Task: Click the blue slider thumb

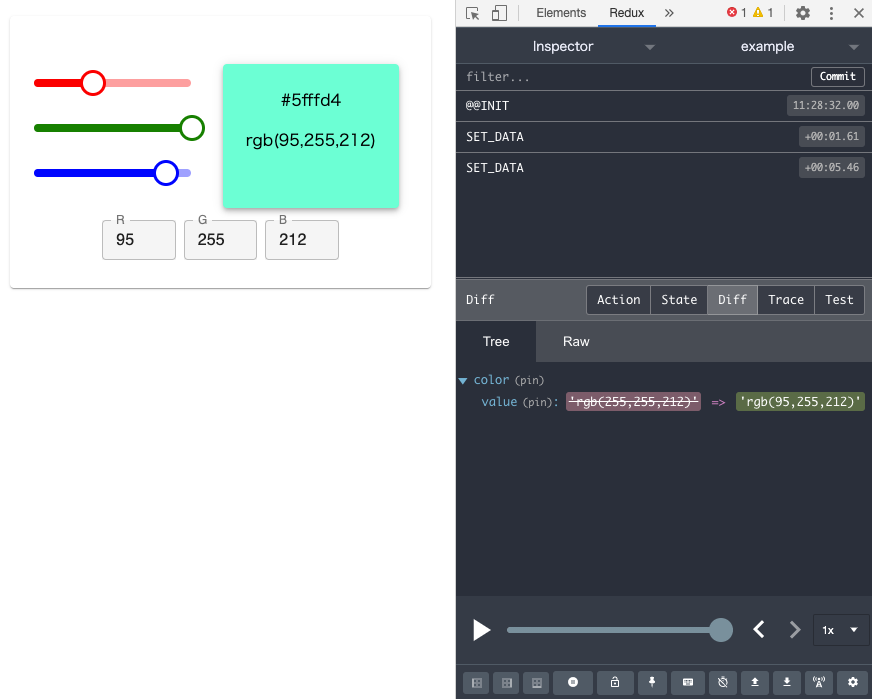Action: tap(166, 173)
